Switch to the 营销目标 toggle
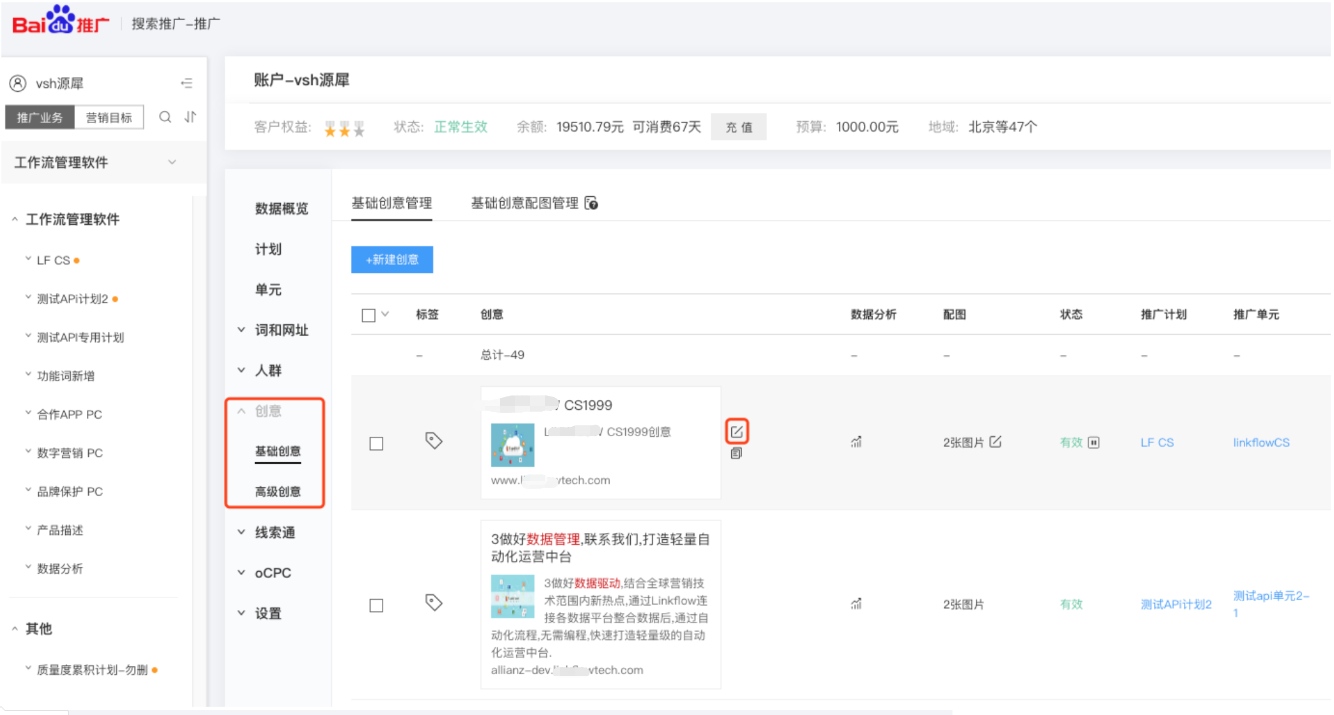 (109, 117)
